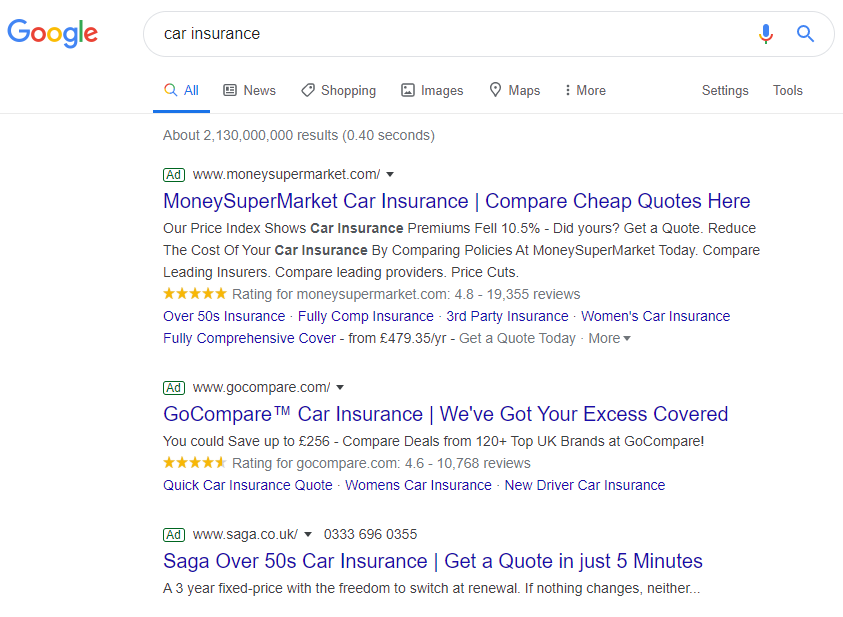The width and height of the screenshot is (843, 617).
Task: Start voice search with the microphone icon
Action: click(766, 34)
